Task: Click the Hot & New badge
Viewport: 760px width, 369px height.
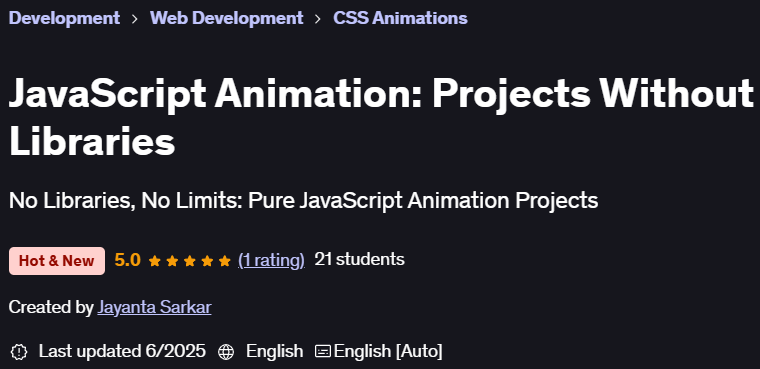Action: (57, 261)
